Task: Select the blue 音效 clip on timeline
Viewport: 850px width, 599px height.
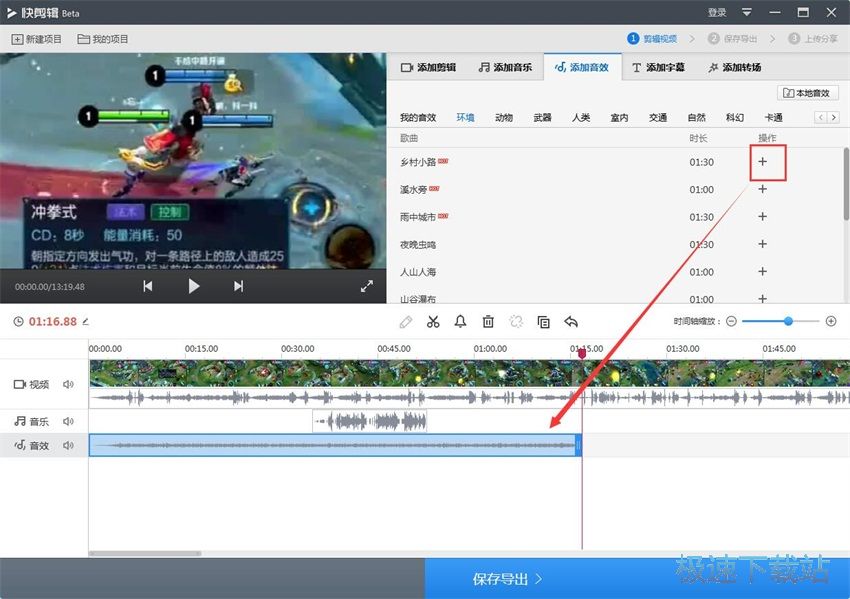Action: pos(335,445)
